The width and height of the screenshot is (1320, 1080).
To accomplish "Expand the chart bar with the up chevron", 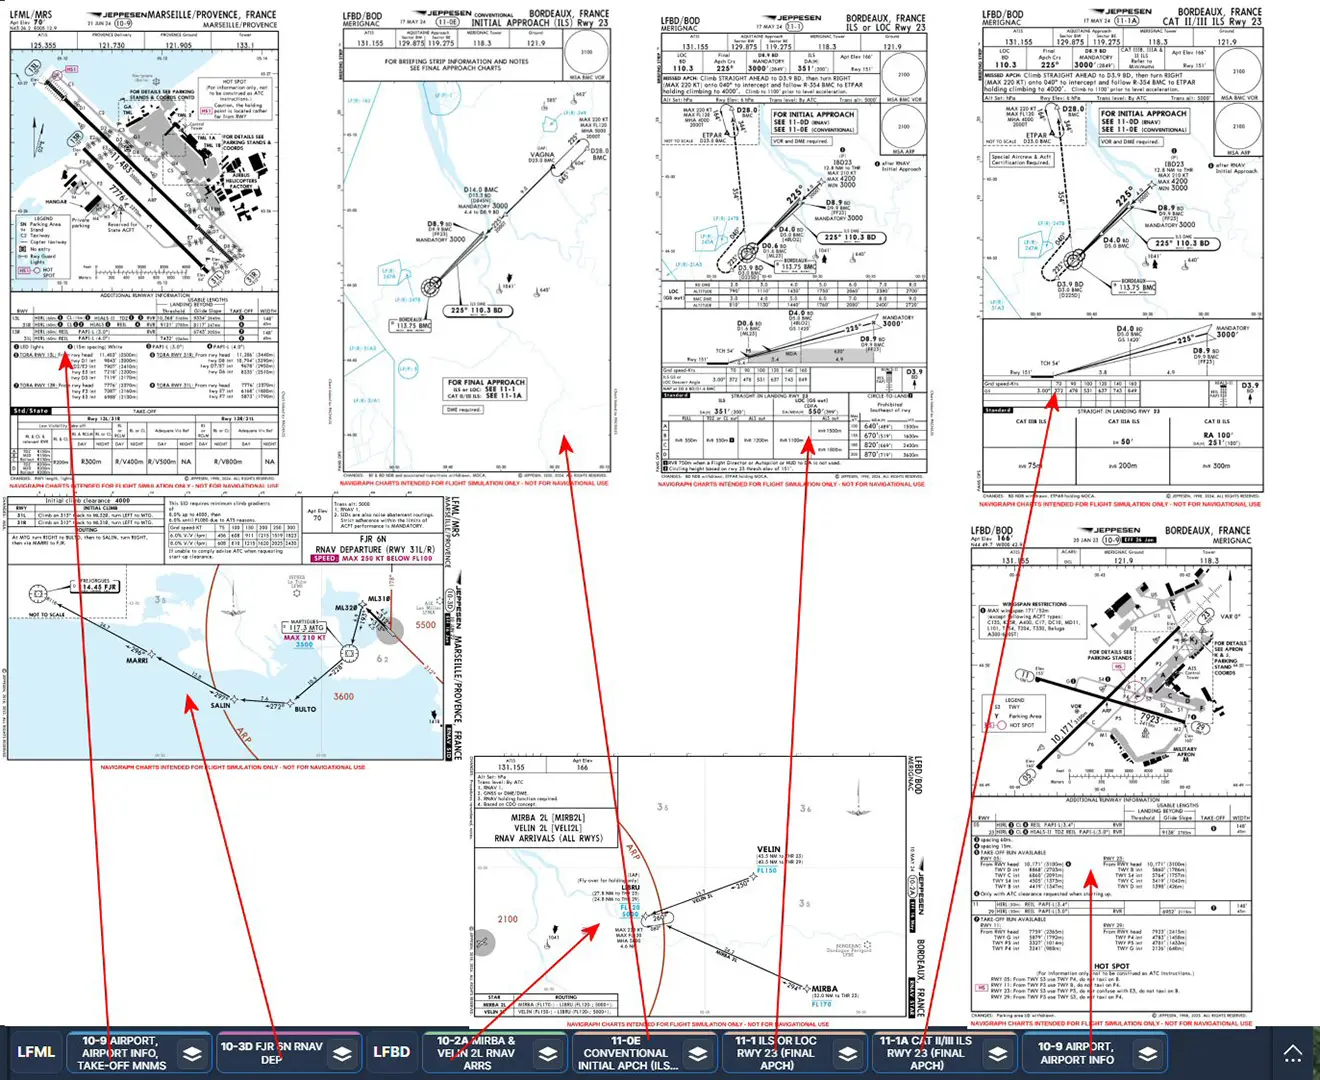I will tap(1293, 1053).
